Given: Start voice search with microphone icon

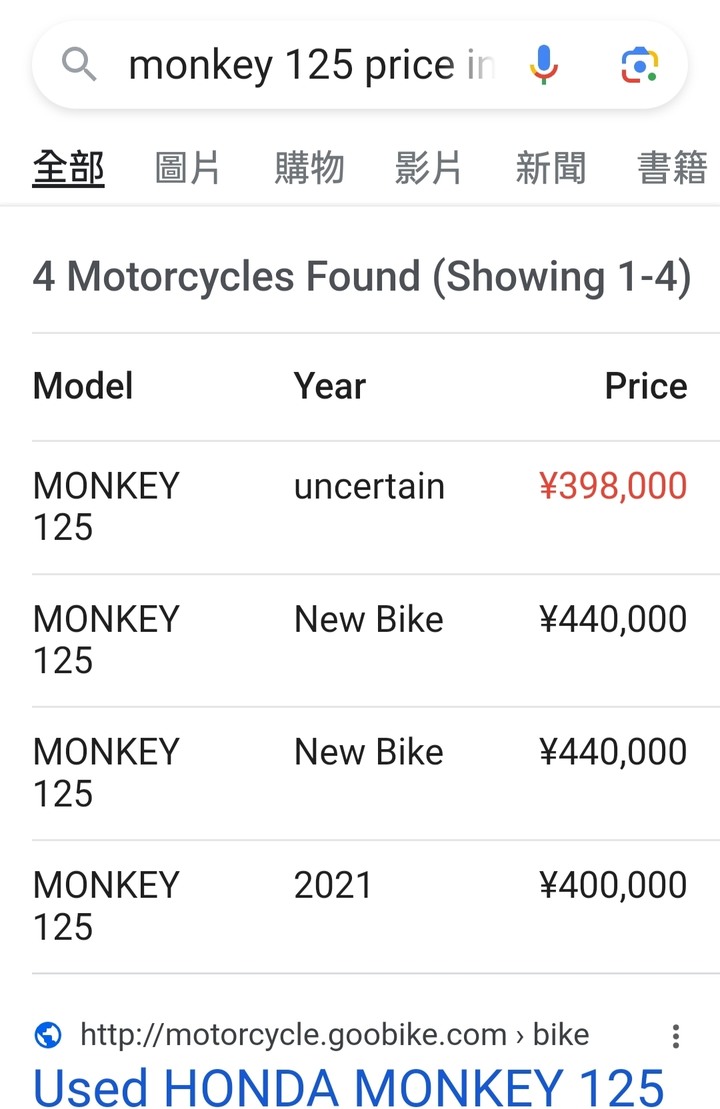Looking at the screenshot, I should pyautogui.click(x=544, y=64).
